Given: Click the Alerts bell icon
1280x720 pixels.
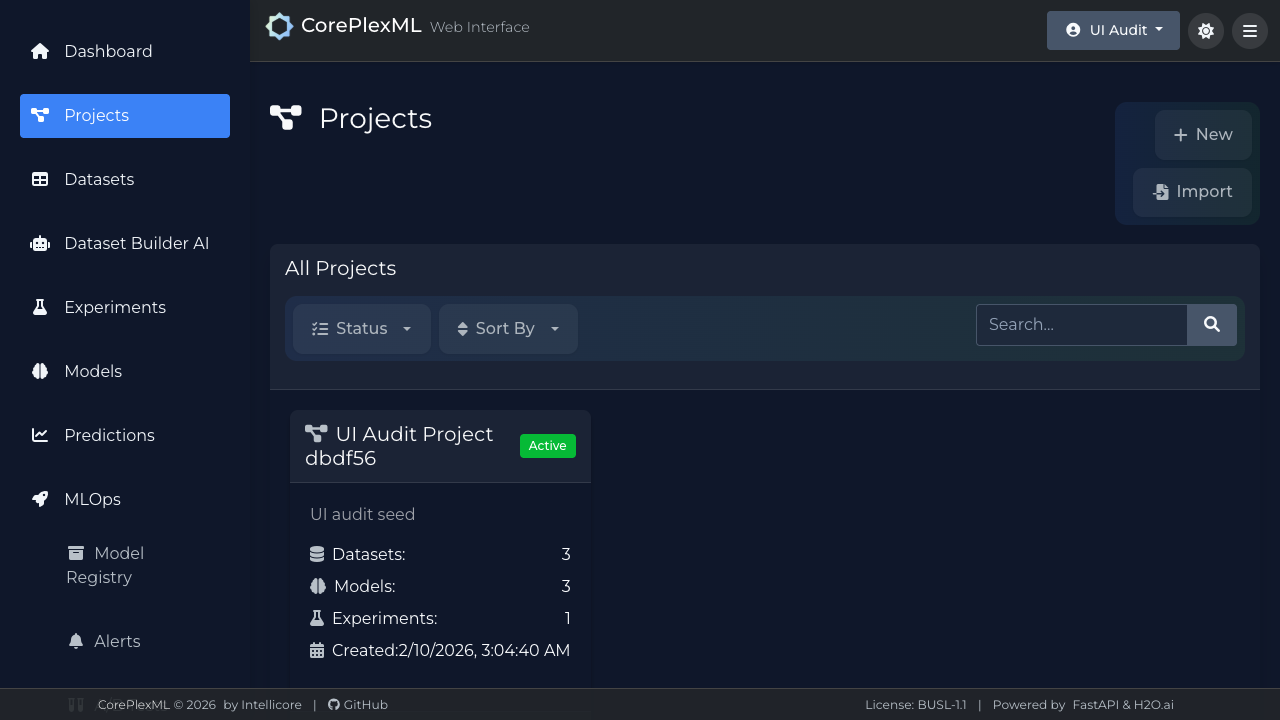Looking at the screenshot, I should coord(76,641).
